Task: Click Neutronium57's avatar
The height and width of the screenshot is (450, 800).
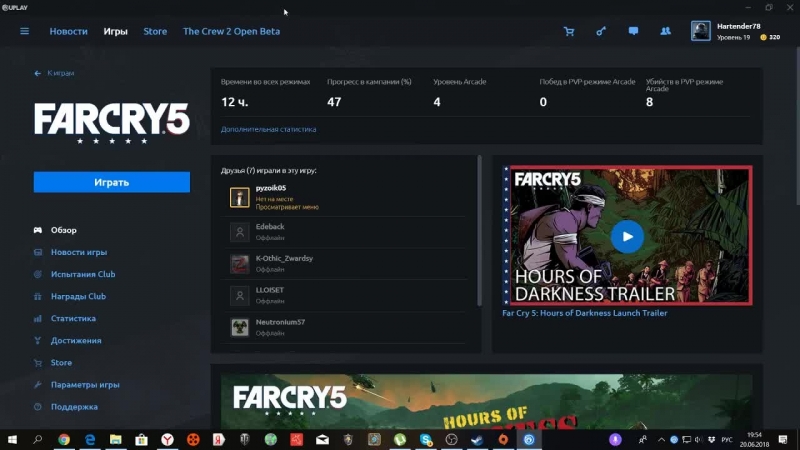Action: click(x=239, y=327)
